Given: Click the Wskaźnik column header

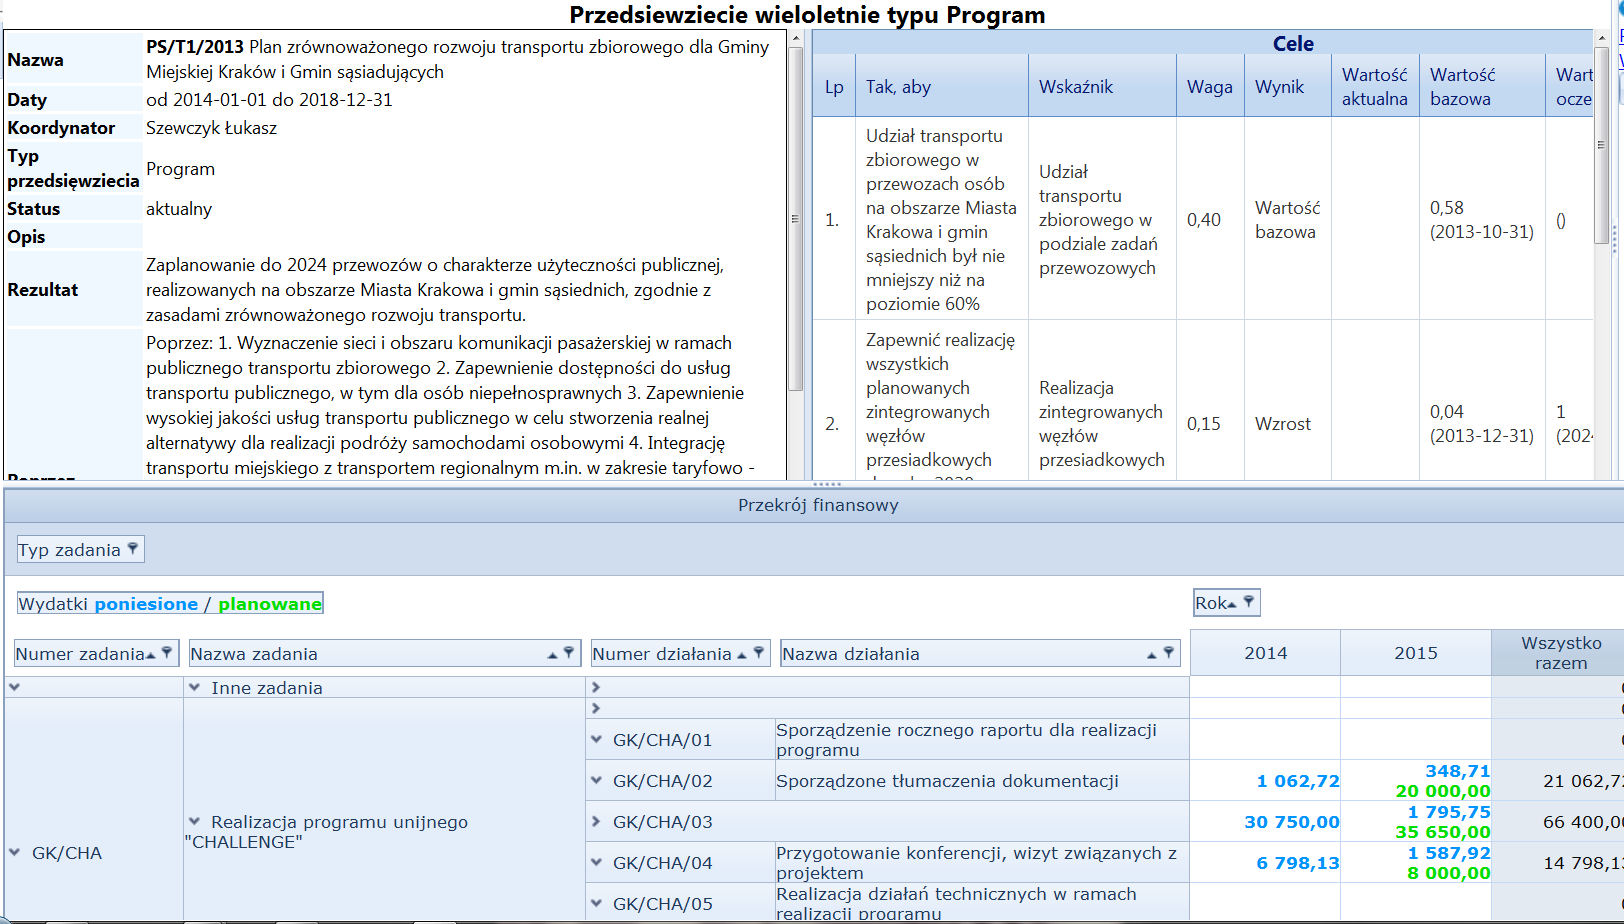Looking at the screenshot, I should tap(1102, 87).
